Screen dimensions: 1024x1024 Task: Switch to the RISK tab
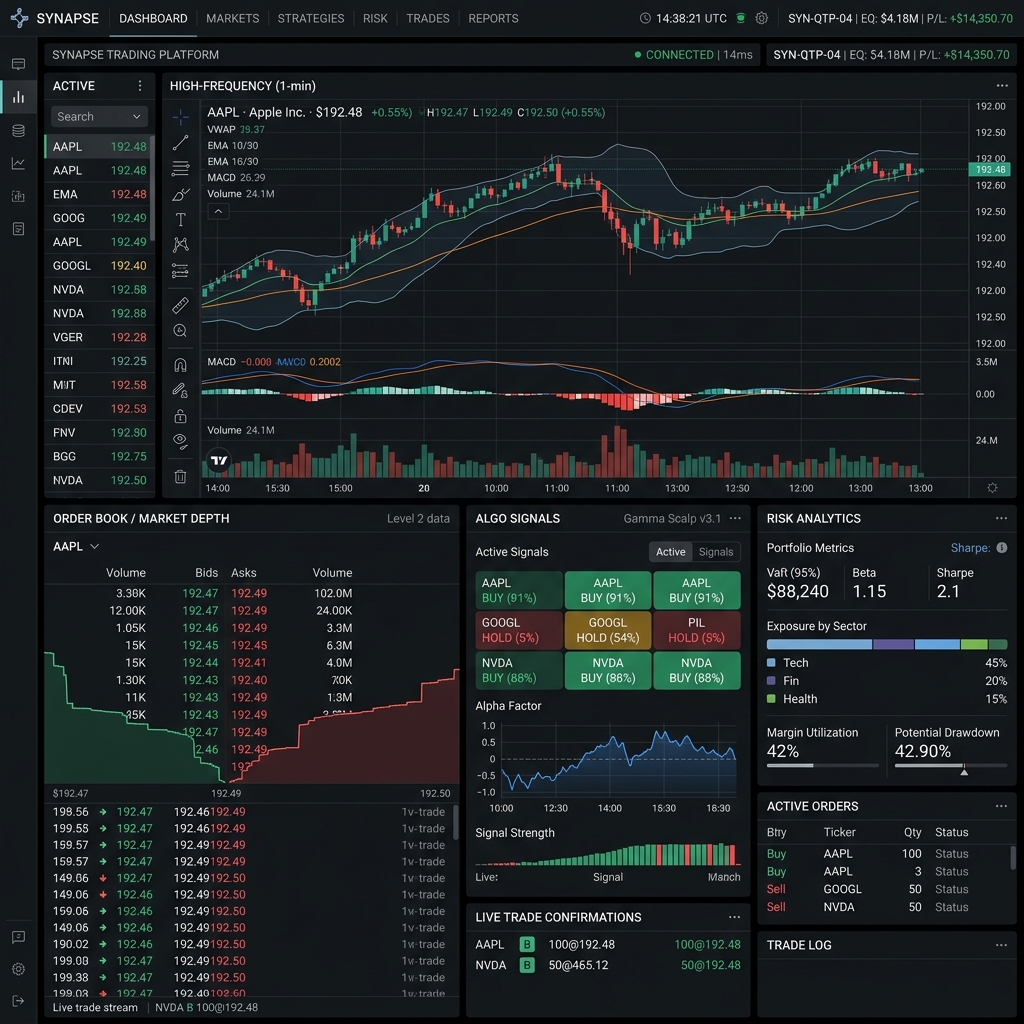(x=375, y=18)
